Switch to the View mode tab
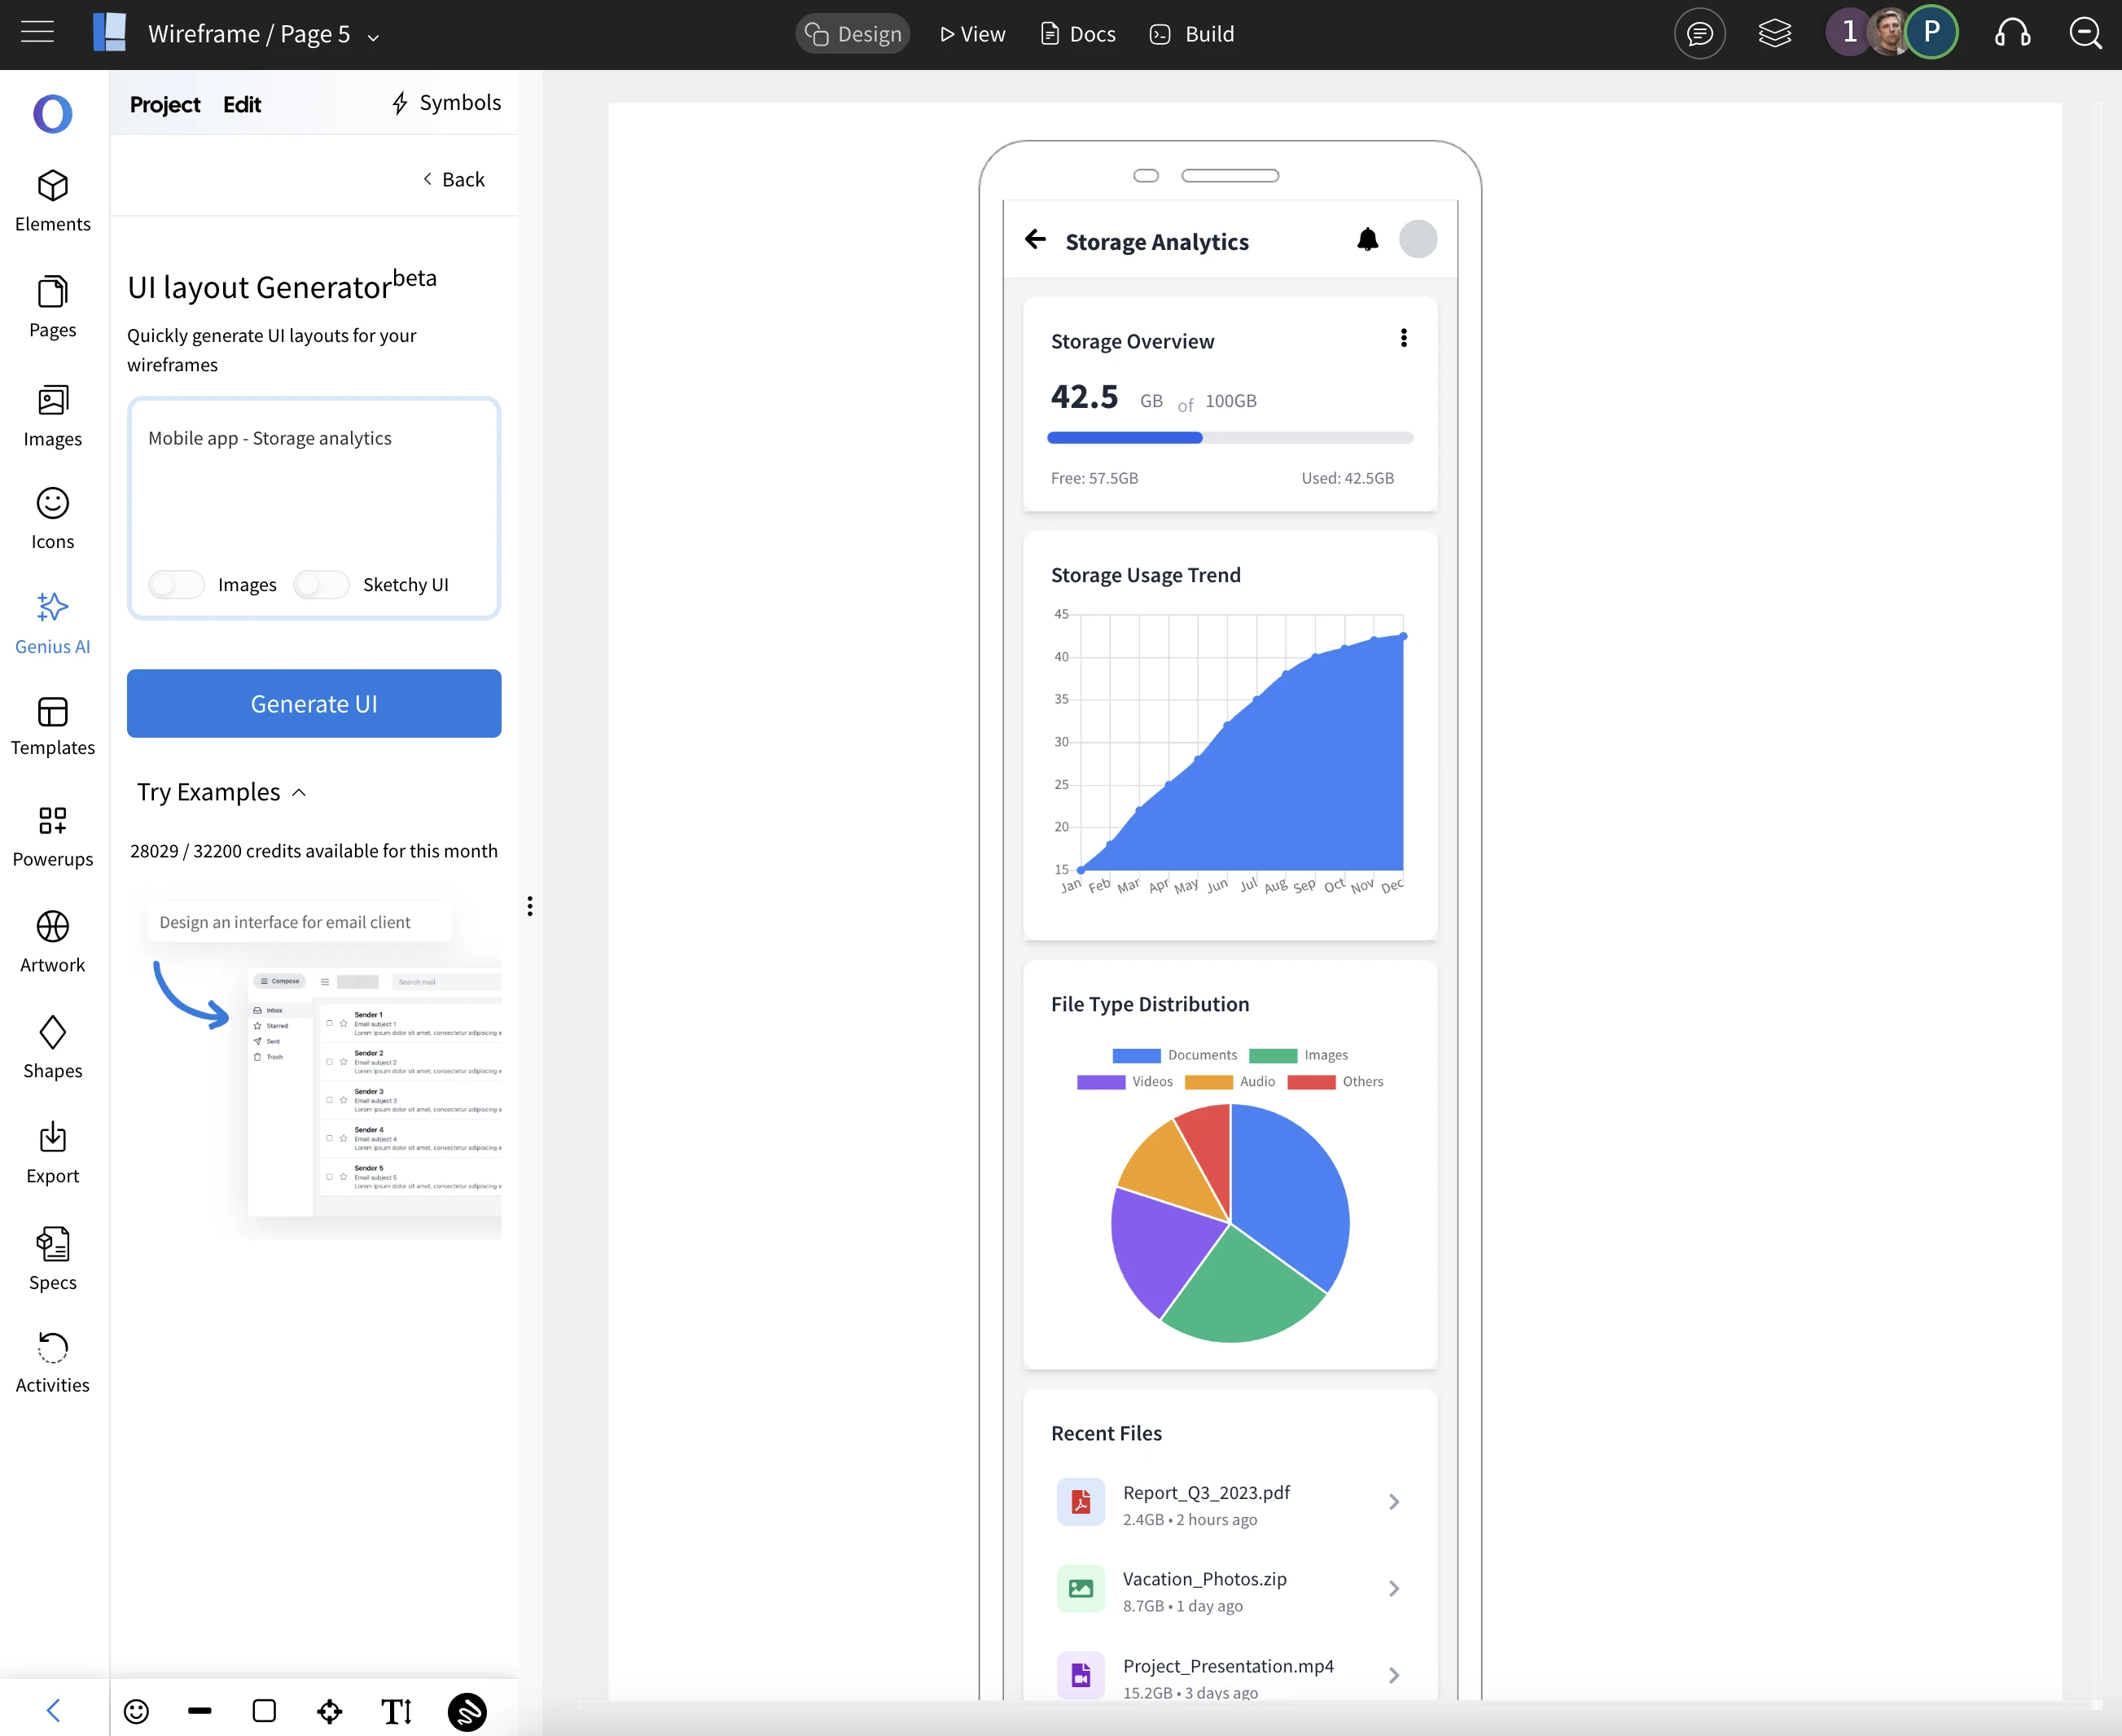 tap(972, 34)
